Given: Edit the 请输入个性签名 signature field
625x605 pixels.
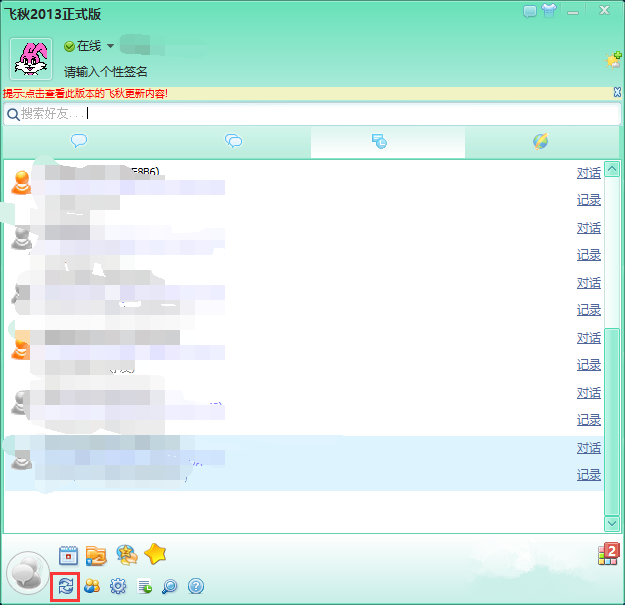Looking at the screenshot, I should point(106,72).
